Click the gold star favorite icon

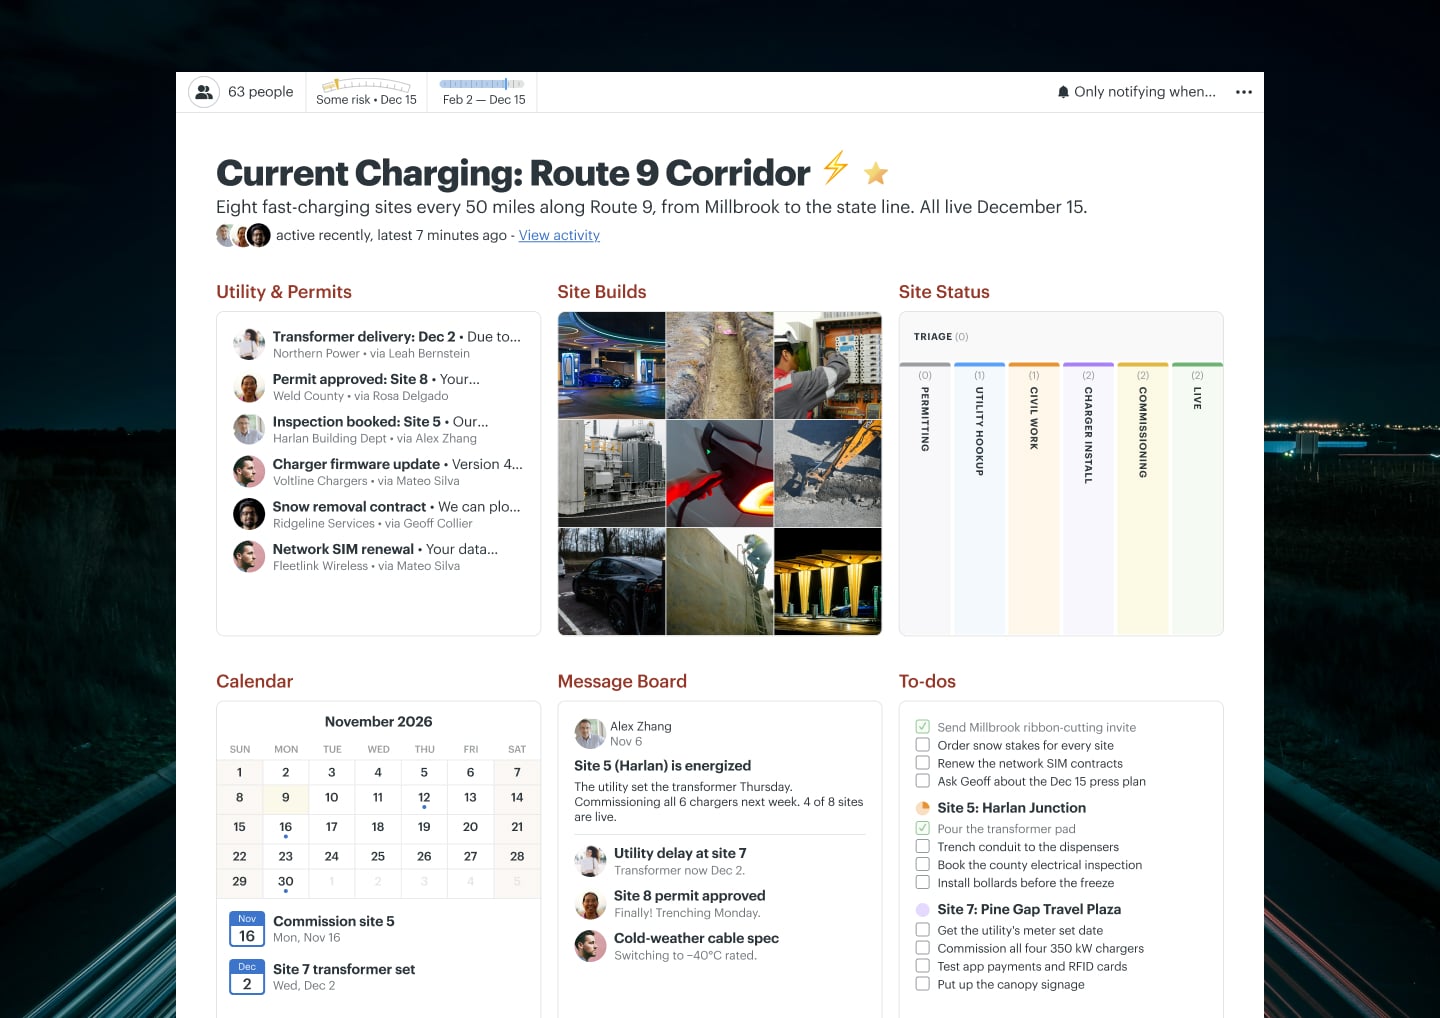pos(876,173)
